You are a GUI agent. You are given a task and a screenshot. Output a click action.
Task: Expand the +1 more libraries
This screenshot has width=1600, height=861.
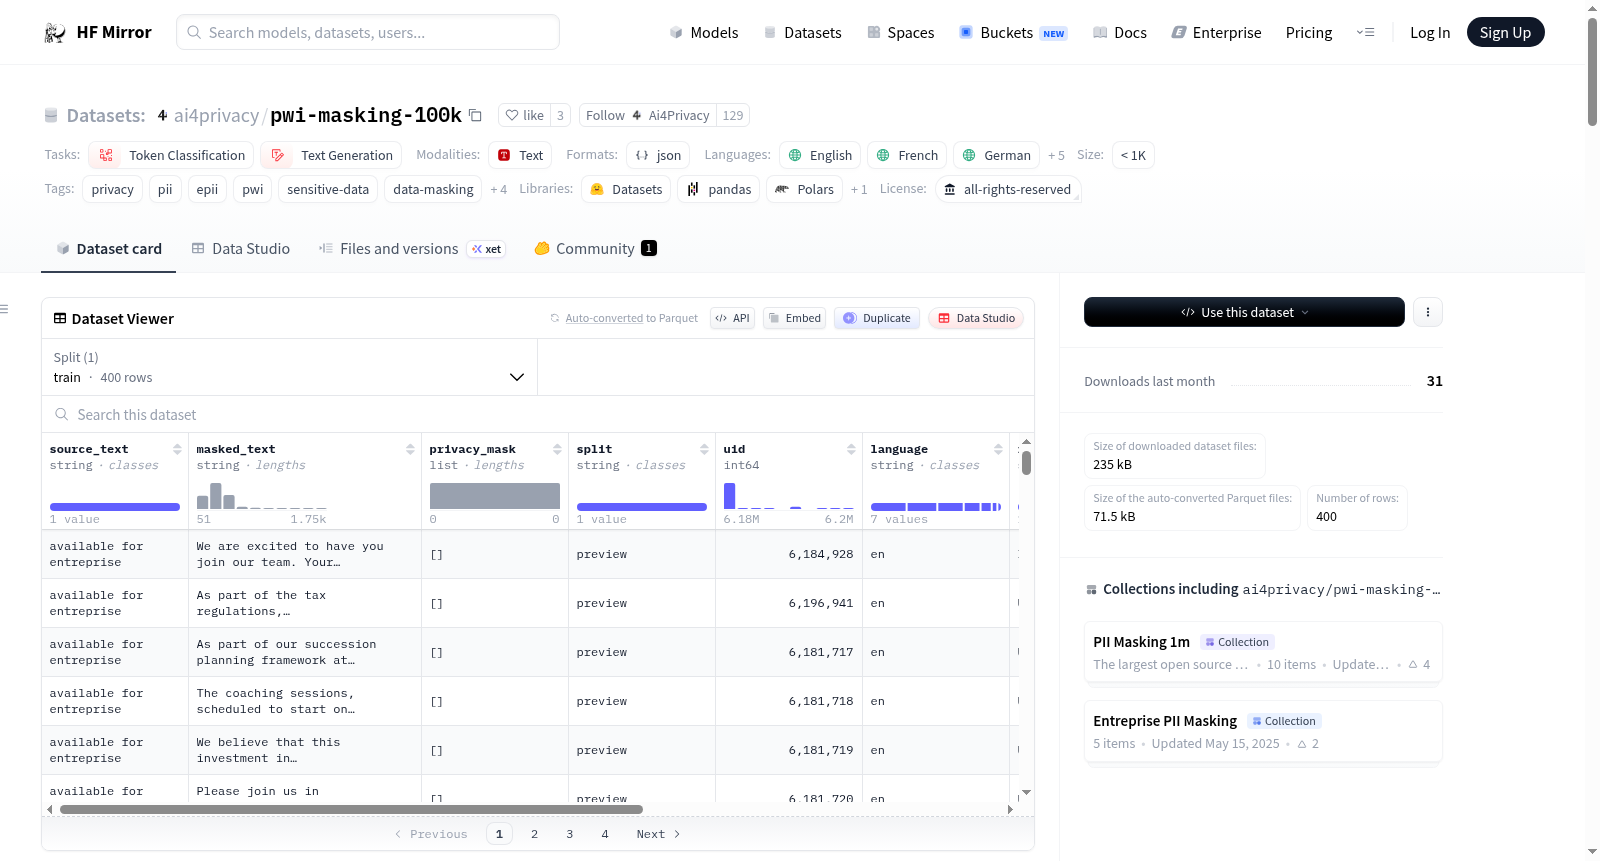point(859,190)
